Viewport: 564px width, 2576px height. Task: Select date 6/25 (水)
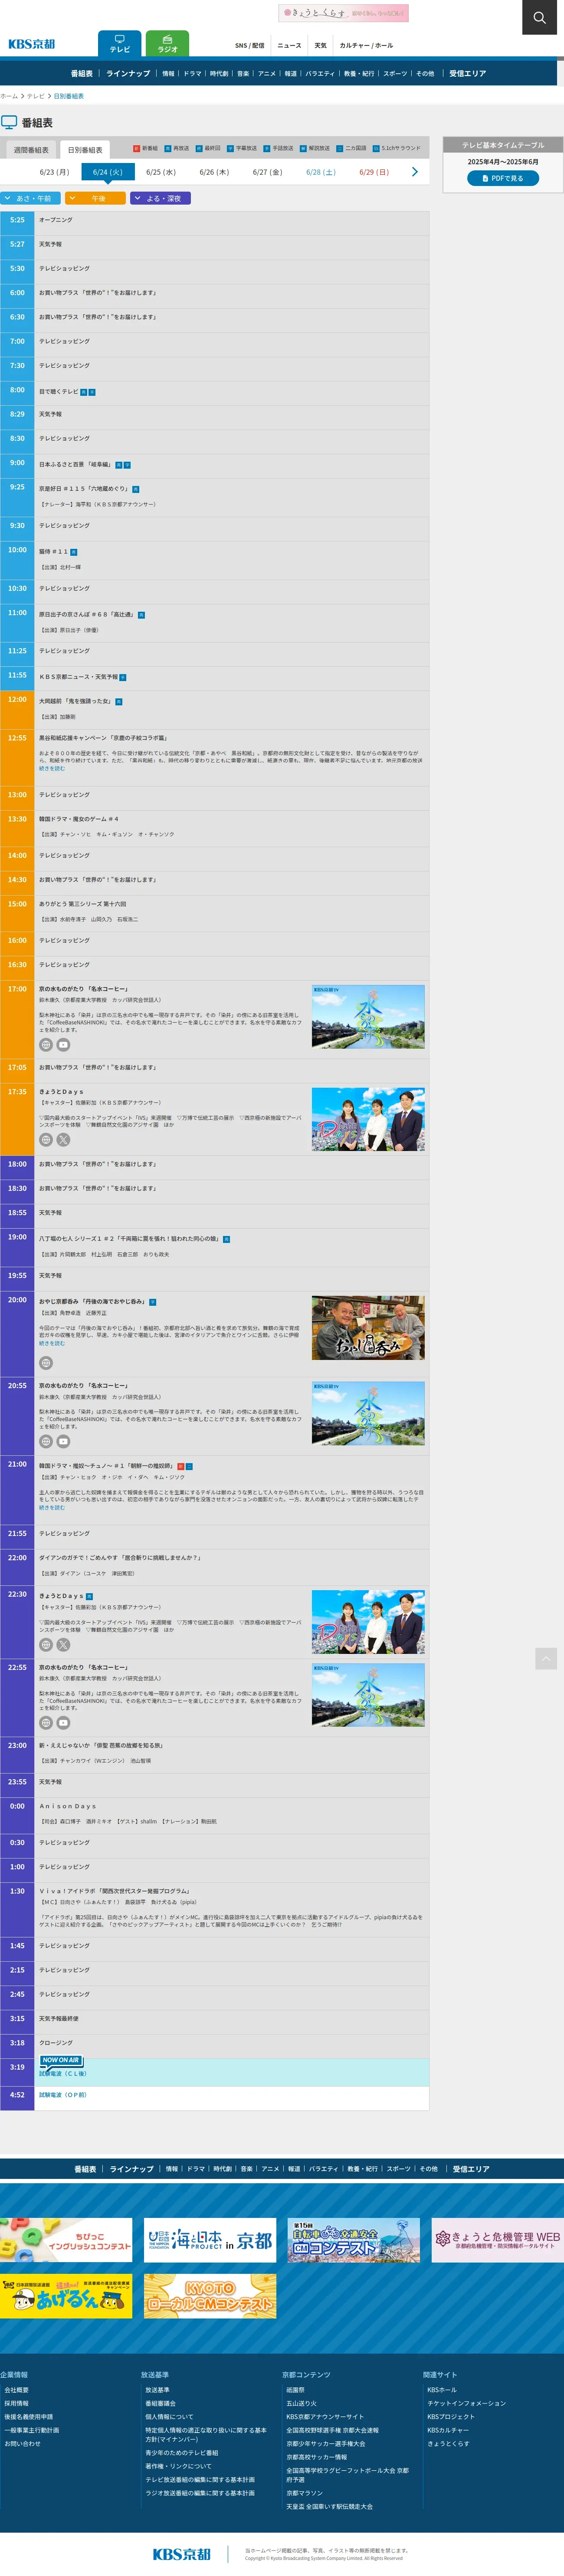[161, 172]
